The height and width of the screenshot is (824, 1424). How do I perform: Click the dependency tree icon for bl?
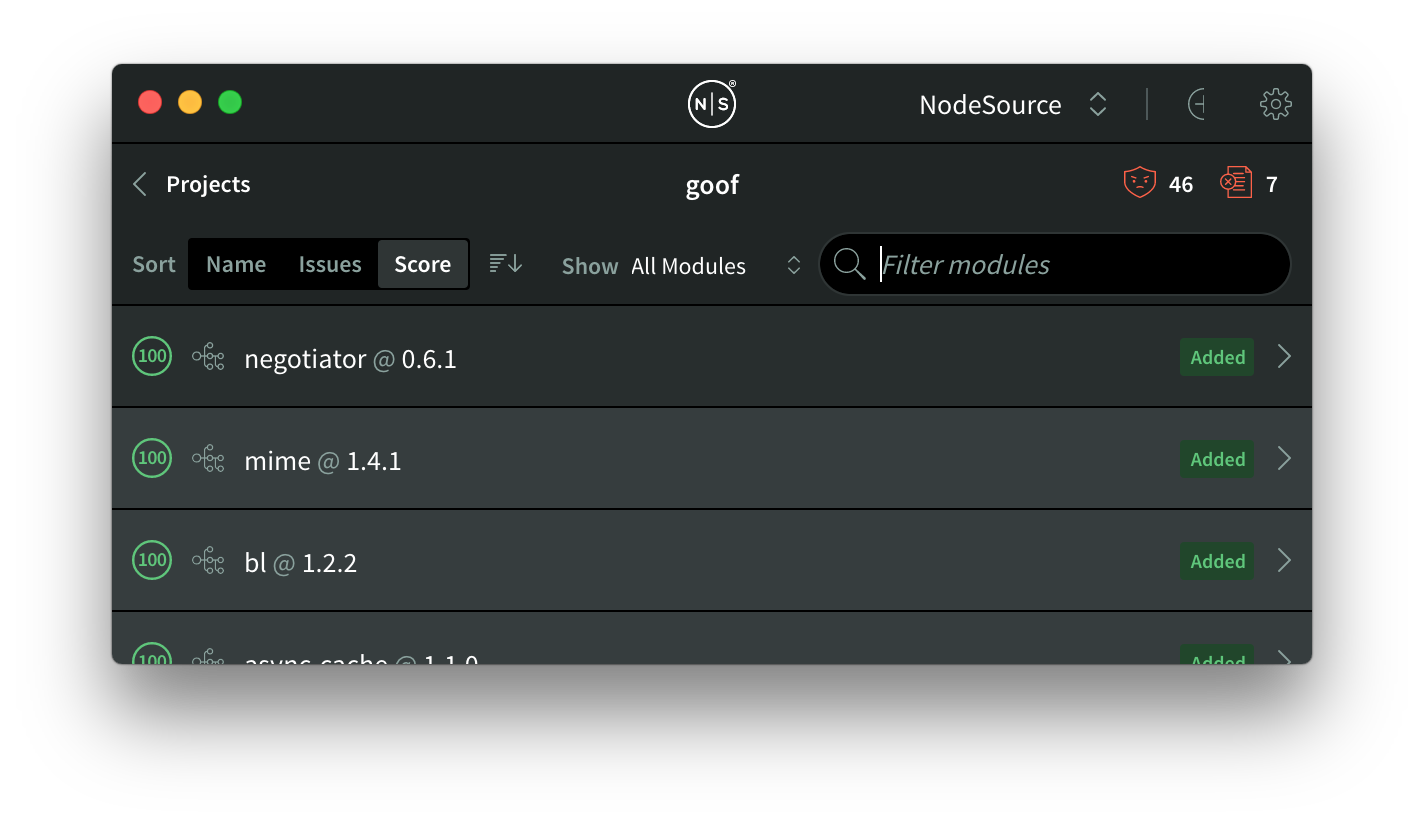pos(208,561)
